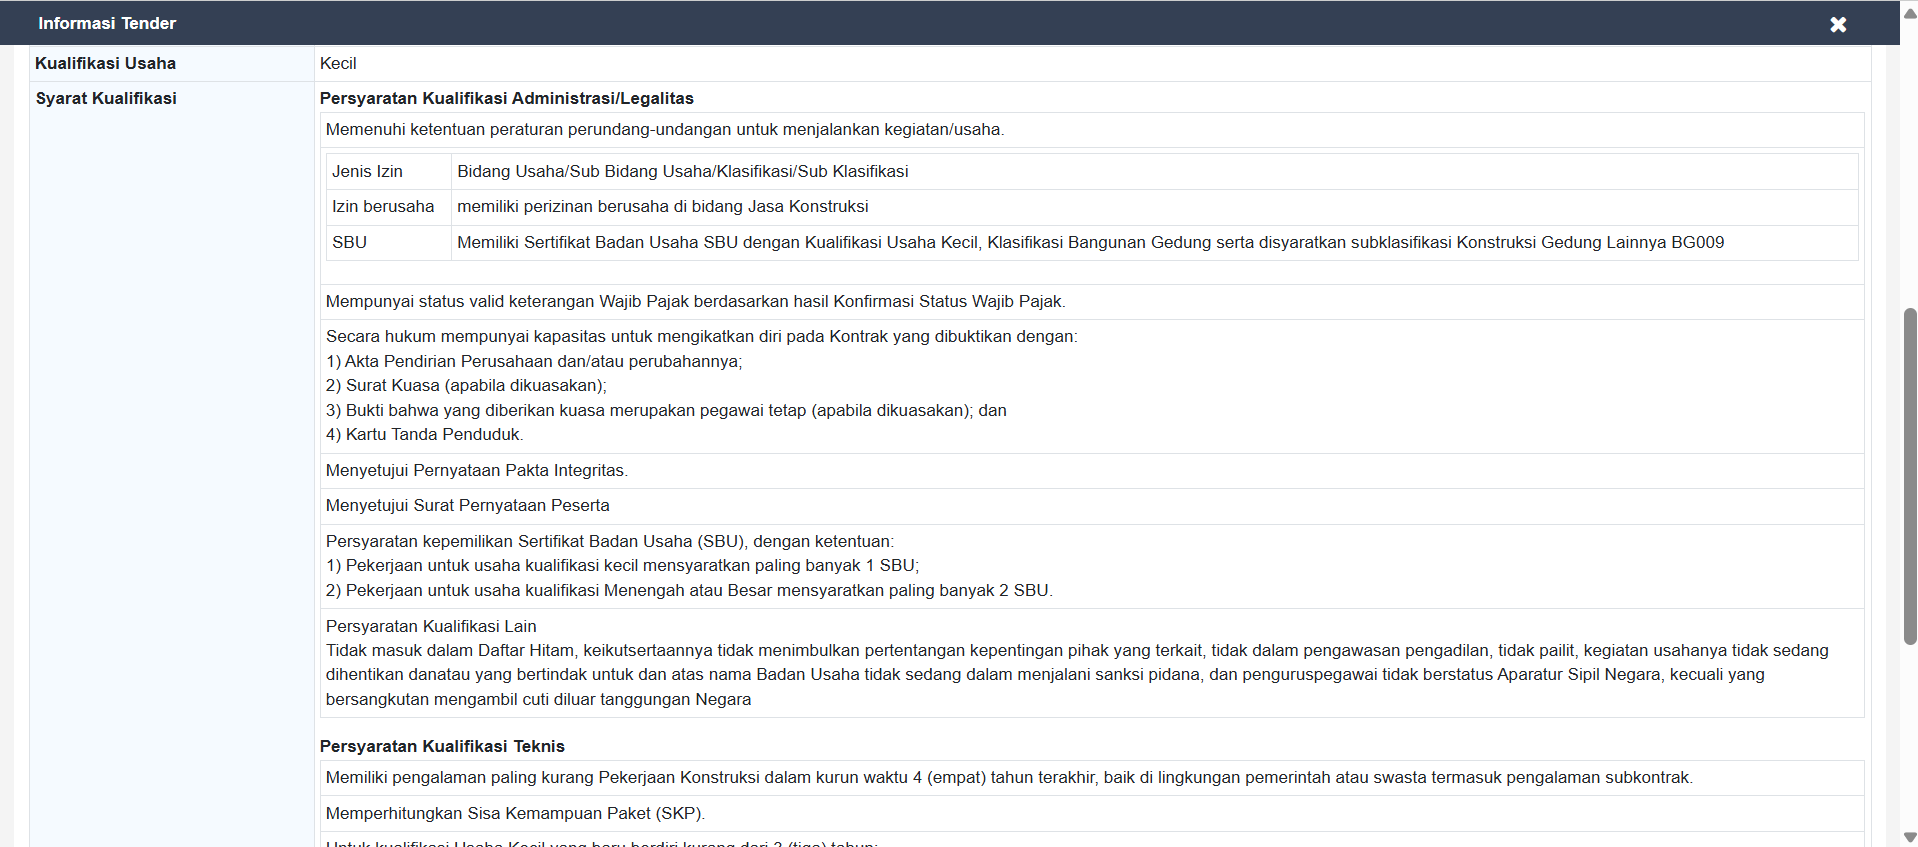Screen dimensions: 1918x847
Task: Click the Persyaratan Kualifikasi Teknis heading
Action: (x=442, y=746)
